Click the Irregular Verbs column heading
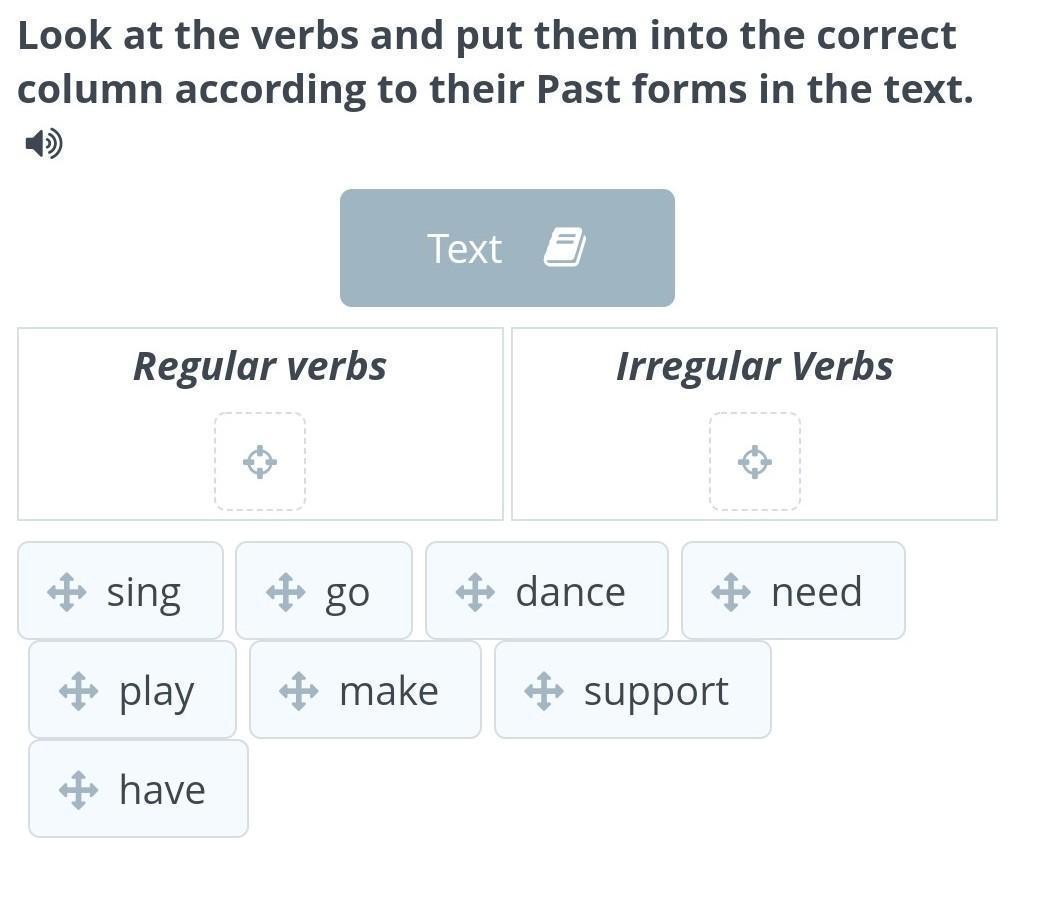 click(755, 366)
